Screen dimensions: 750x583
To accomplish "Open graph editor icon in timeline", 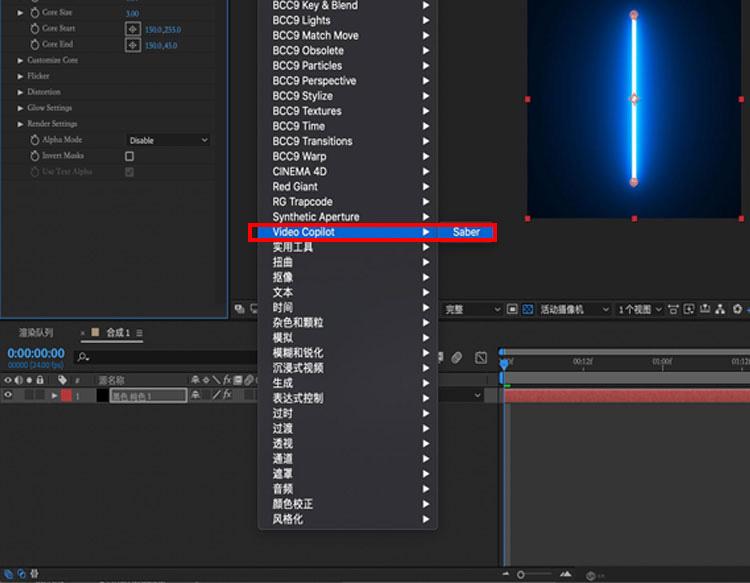I will coord(481,357).
